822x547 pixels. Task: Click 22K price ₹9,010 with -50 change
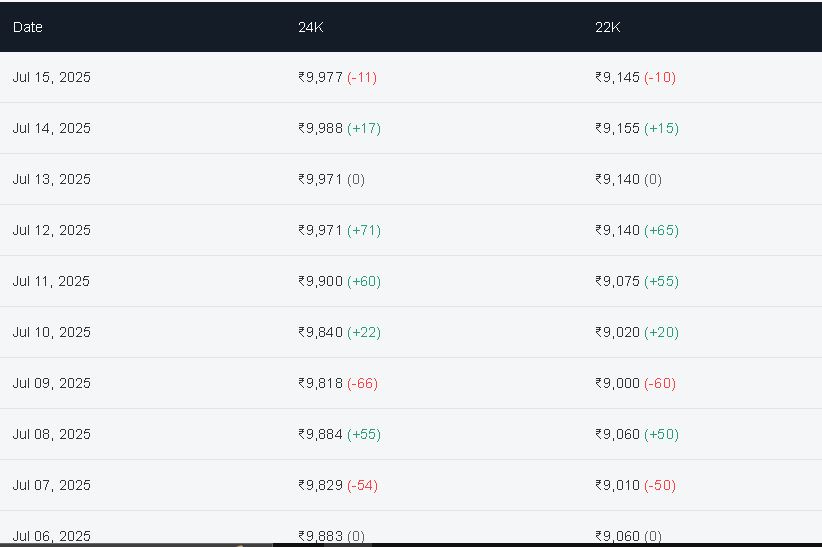coord(635,485)
